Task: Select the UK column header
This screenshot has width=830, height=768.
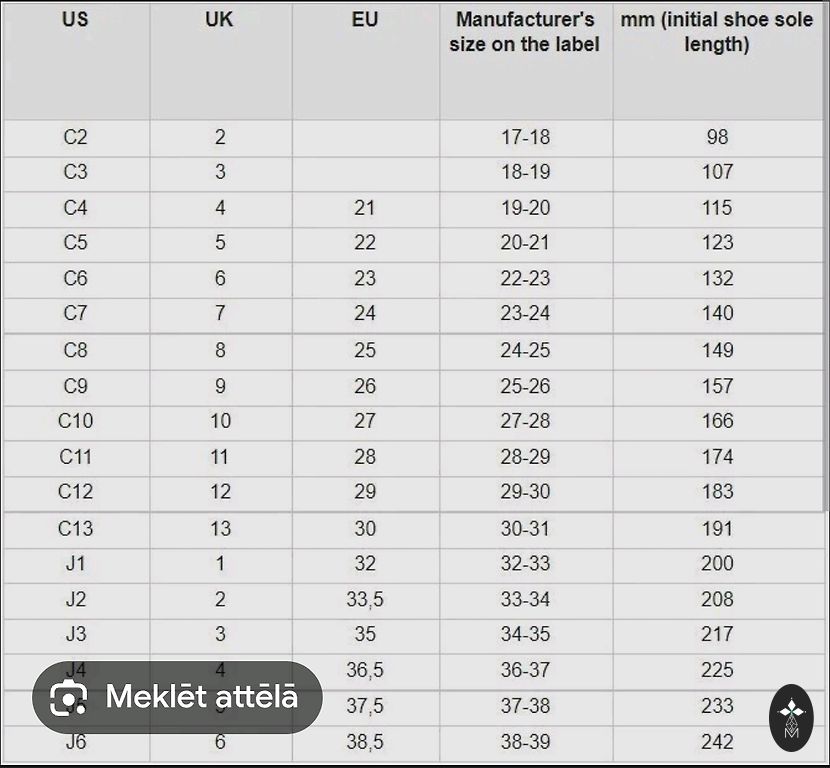Action: 219,19
